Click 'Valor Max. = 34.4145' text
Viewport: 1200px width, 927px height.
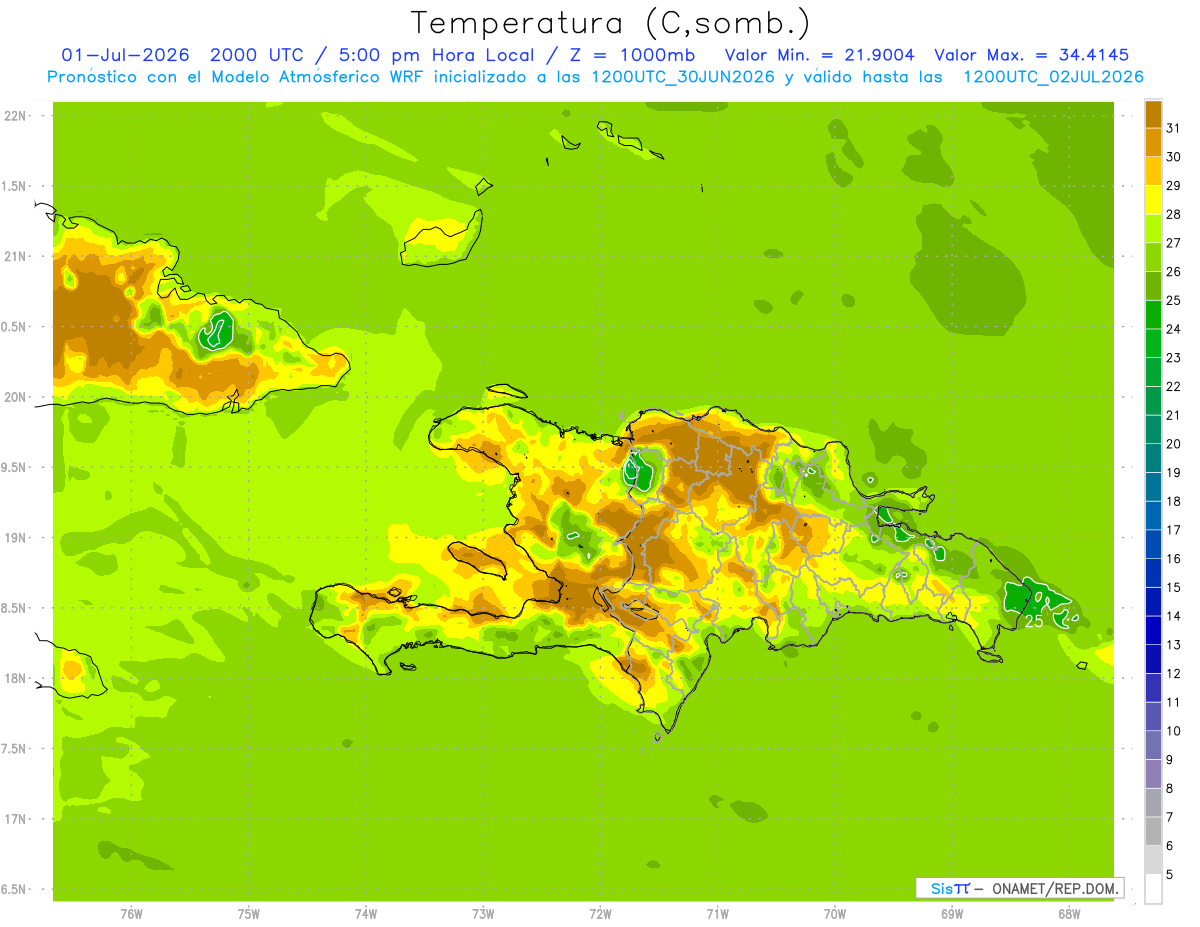tap(1031, 55)
